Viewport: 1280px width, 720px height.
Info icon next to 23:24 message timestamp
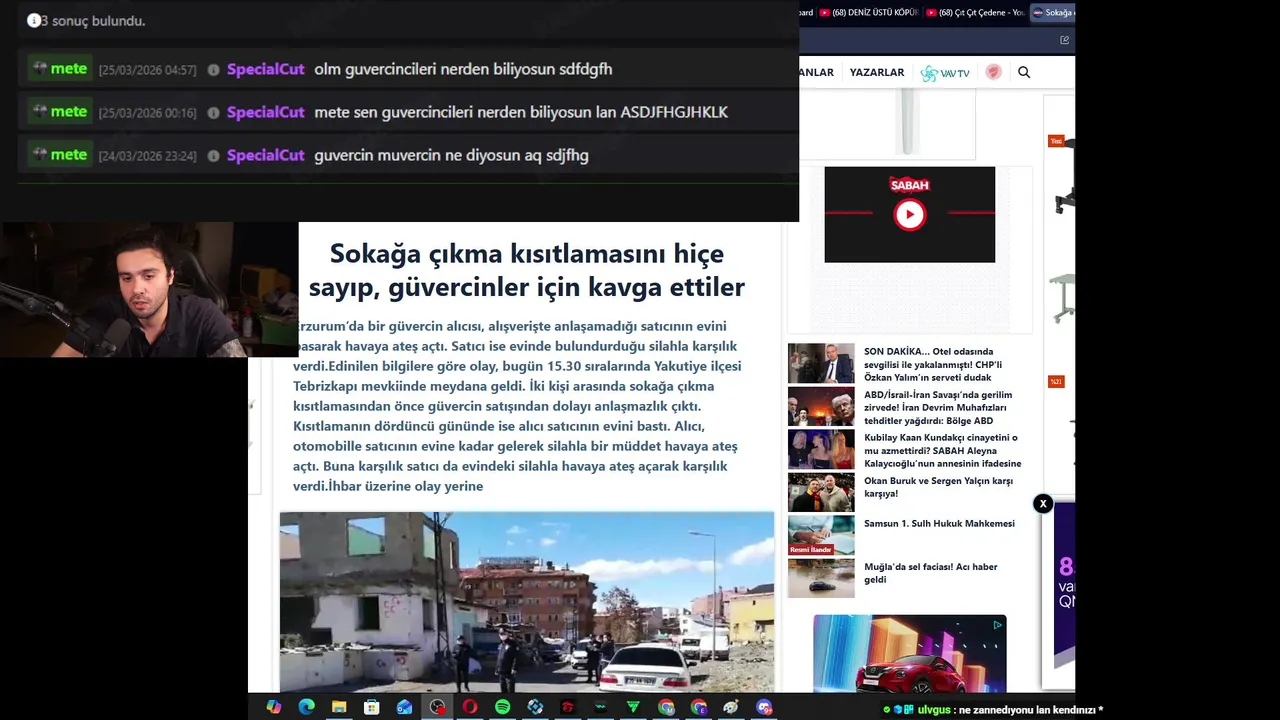coord(213,156)
